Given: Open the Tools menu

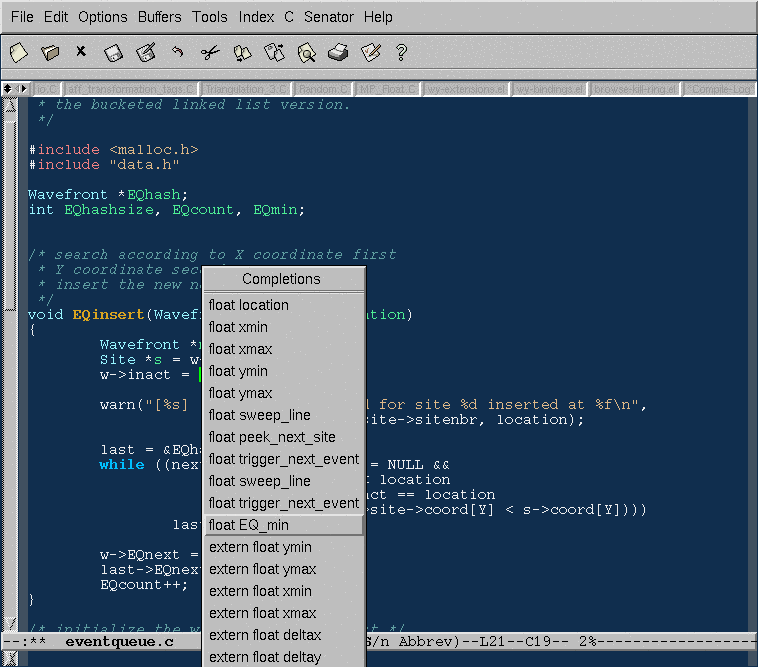Looking at the screenshot, I should (x=210, y=17).
